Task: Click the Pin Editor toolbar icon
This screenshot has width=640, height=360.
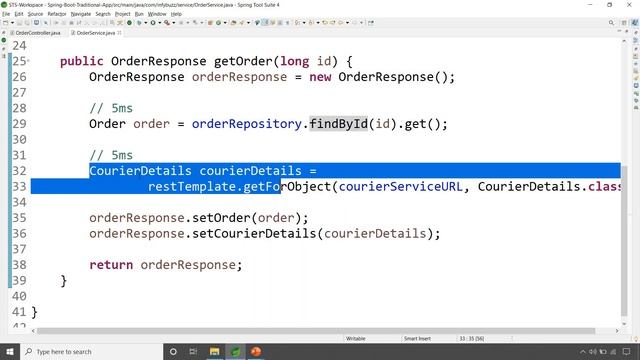Action: 371,22
